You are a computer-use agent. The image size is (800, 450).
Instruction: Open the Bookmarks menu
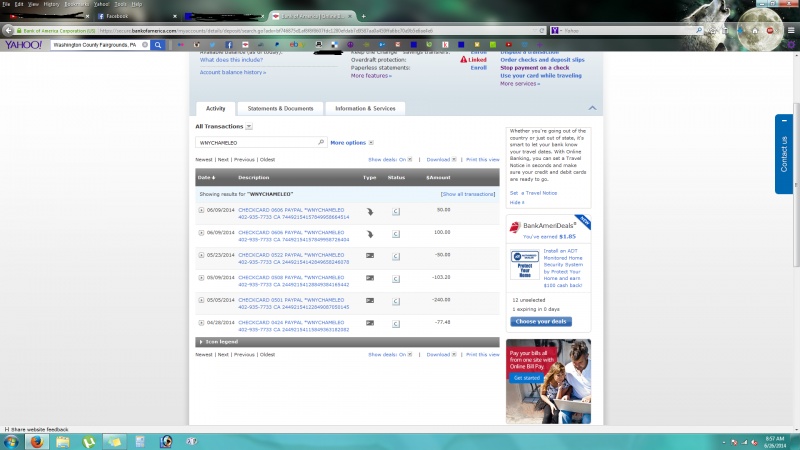77,4
